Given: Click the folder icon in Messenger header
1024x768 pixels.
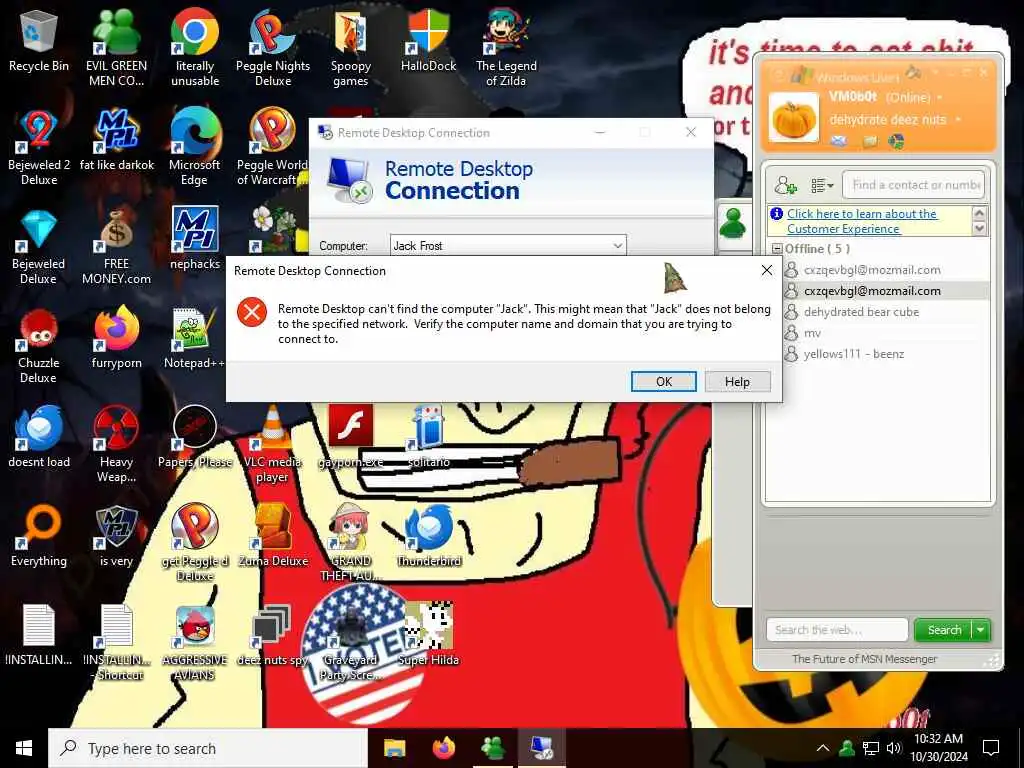Looking at the screenshot, I should [870, 141].
